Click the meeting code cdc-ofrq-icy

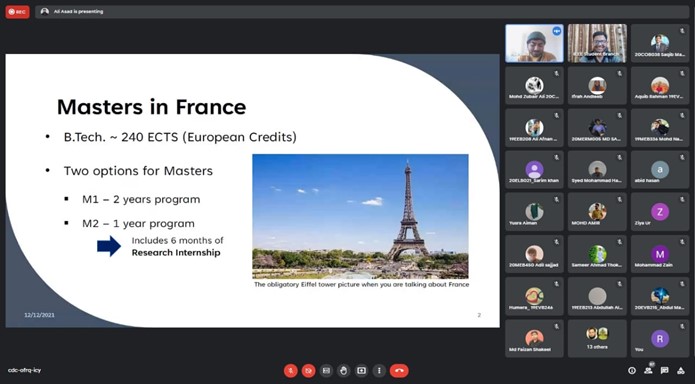[x=24, y=370]
